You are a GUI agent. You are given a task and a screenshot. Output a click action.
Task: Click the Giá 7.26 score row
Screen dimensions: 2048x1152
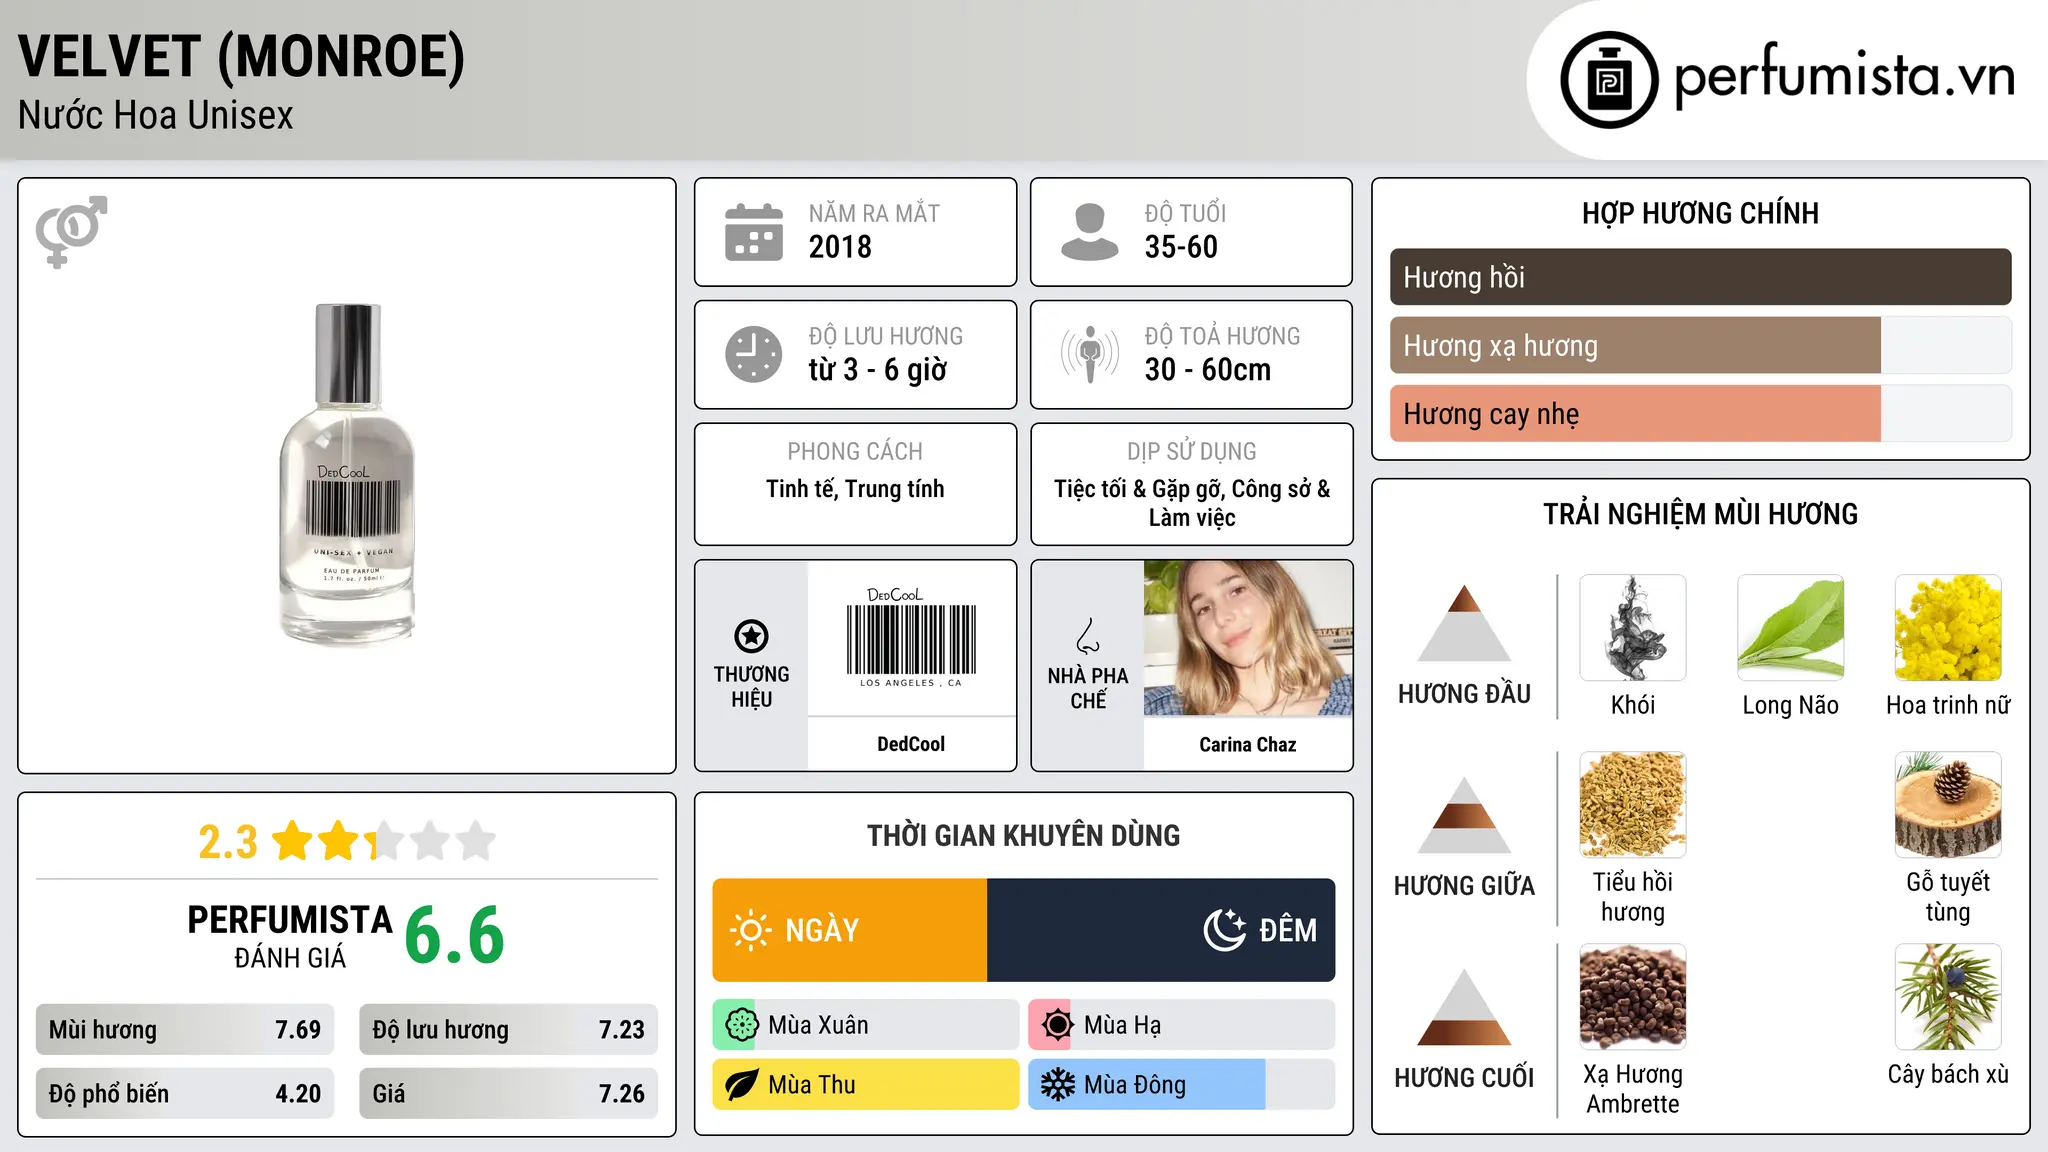pyautogui.click(x=508, y=1094)
